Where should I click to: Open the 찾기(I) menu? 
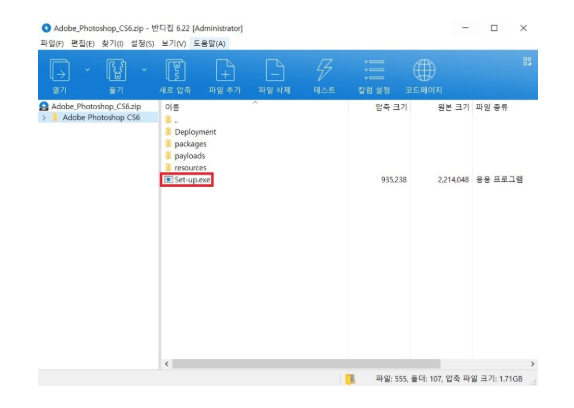(x=112, y=44)
